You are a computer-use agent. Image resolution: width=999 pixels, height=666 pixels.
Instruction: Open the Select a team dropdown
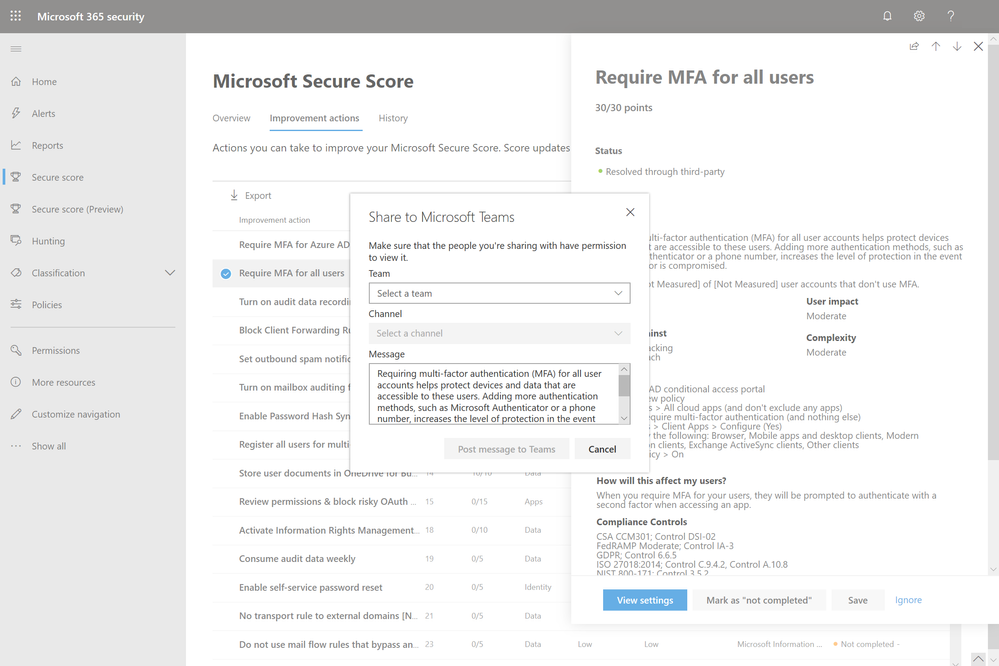(x=500, y=293)
